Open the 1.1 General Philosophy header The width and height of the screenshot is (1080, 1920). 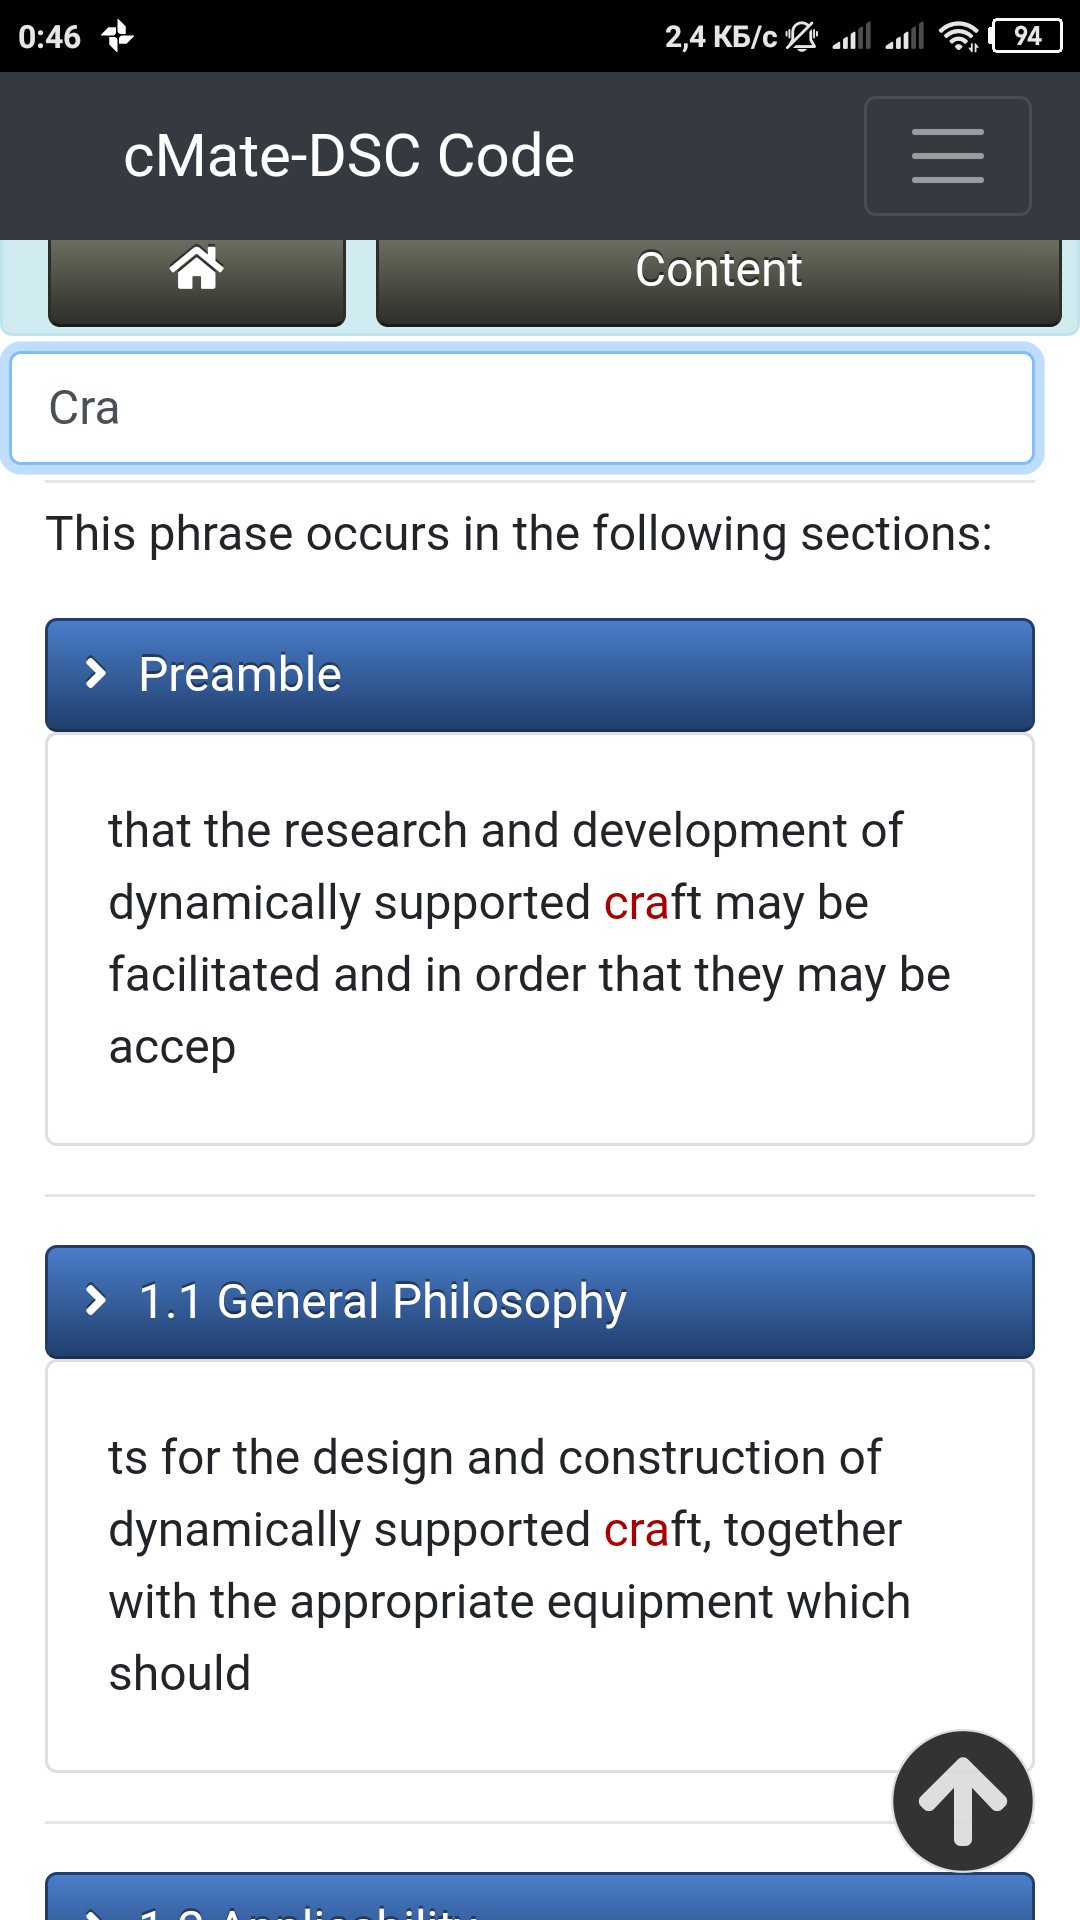(540, 1302)
